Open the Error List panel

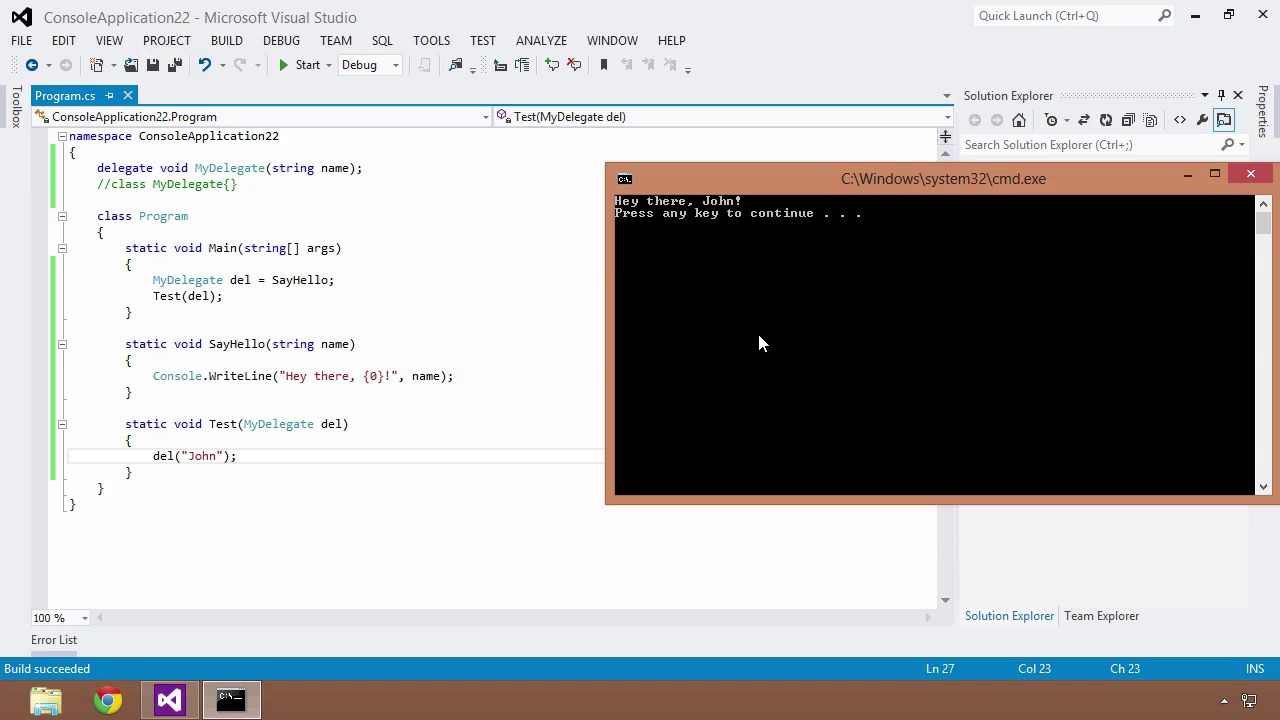(54, 640)
